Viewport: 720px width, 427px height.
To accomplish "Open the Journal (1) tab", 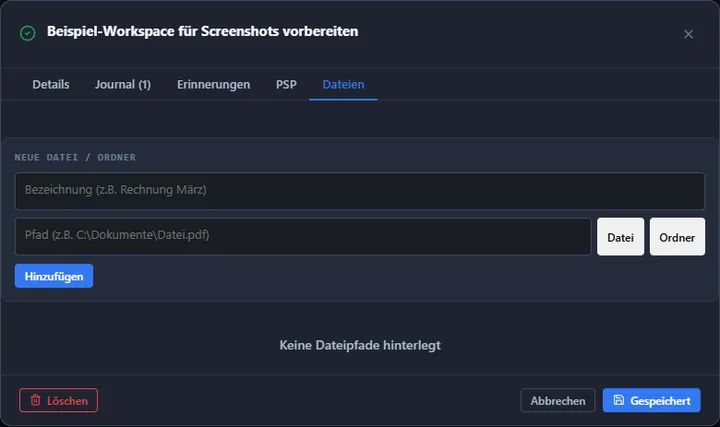I will pyautogui.click(x=123, y=84).
